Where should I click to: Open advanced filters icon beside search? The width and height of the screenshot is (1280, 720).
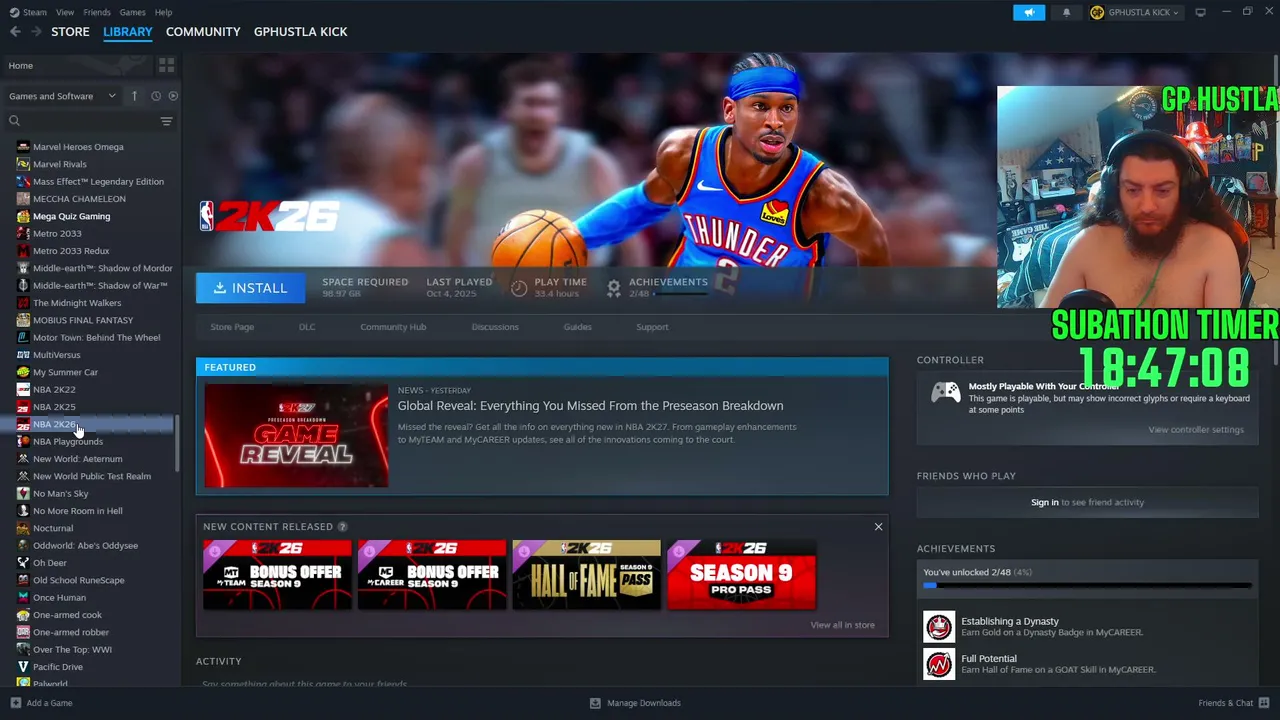click(x=166, y=121)
